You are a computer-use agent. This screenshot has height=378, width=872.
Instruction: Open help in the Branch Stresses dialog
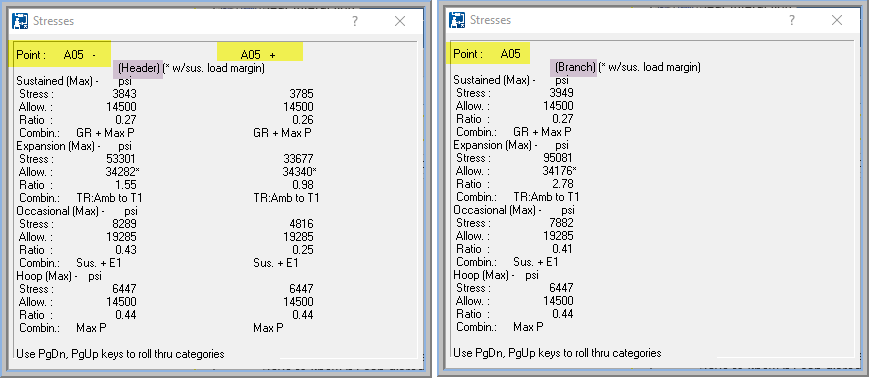click(x=792, y=20)
